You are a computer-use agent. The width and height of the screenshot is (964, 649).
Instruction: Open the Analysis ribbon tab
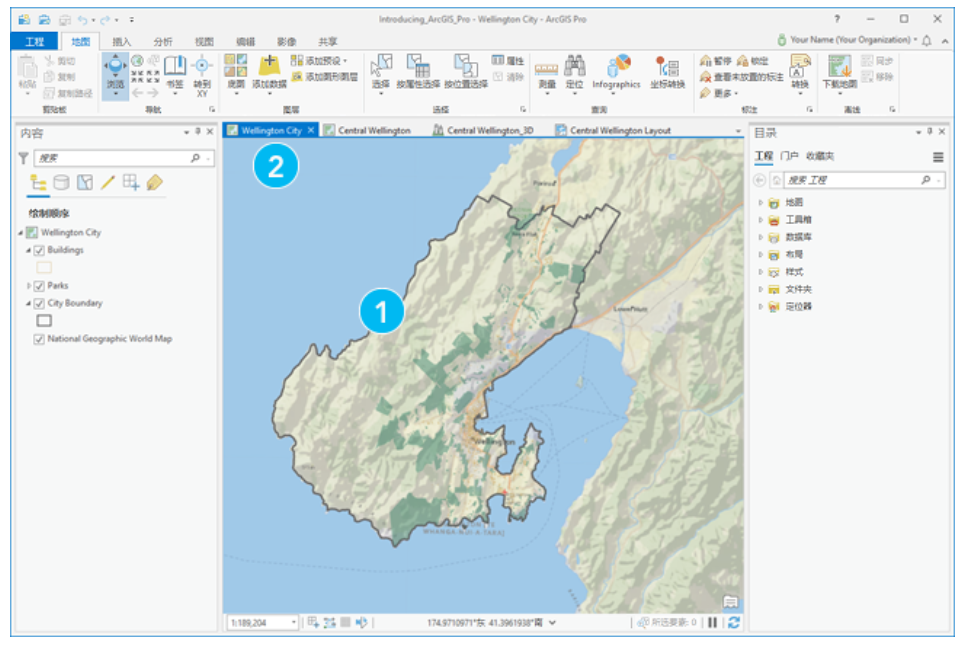click(162, 42)
